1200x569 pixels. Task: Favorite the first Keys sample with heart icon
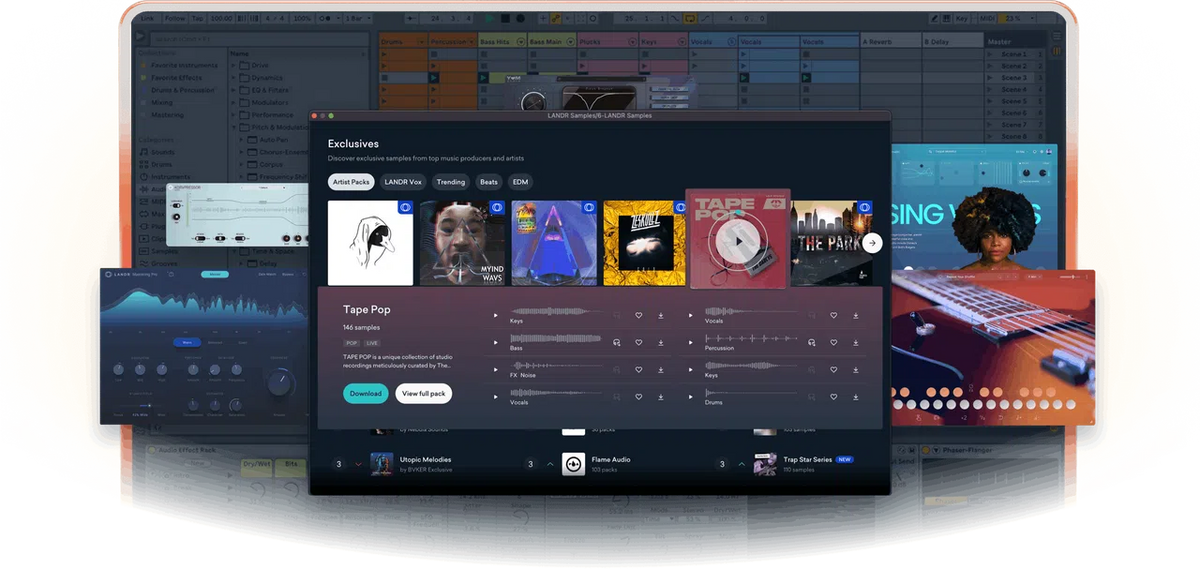coord(638,315)
